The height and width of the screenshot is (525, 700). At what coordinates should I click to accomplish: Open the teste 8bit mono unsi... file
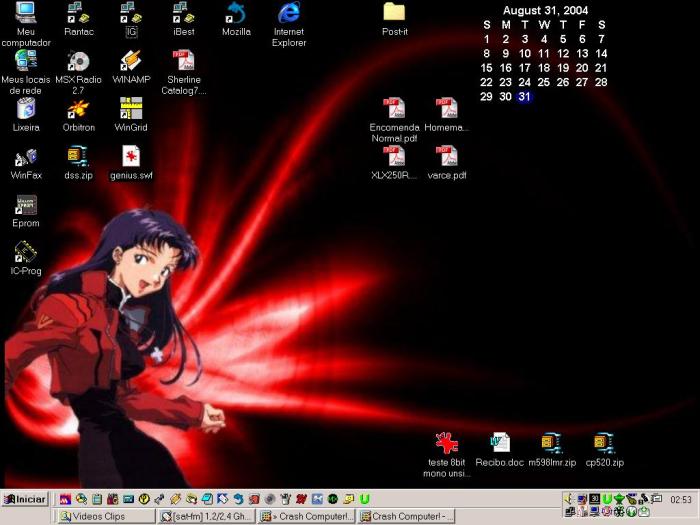click(446, 454)
